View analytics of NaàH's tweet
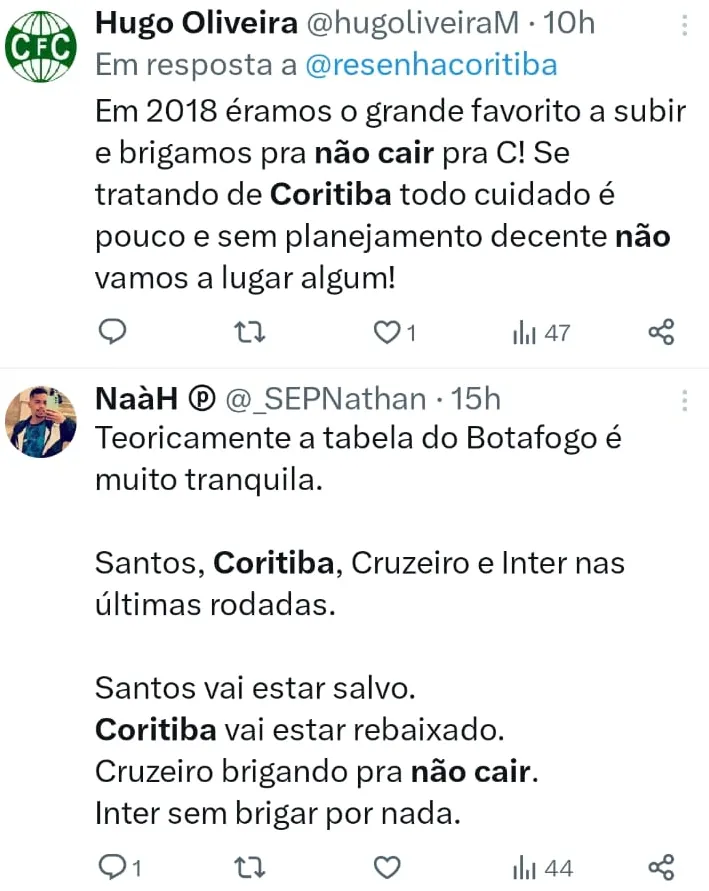The width and height of the screenshot is (709, 891). (542, 866)
